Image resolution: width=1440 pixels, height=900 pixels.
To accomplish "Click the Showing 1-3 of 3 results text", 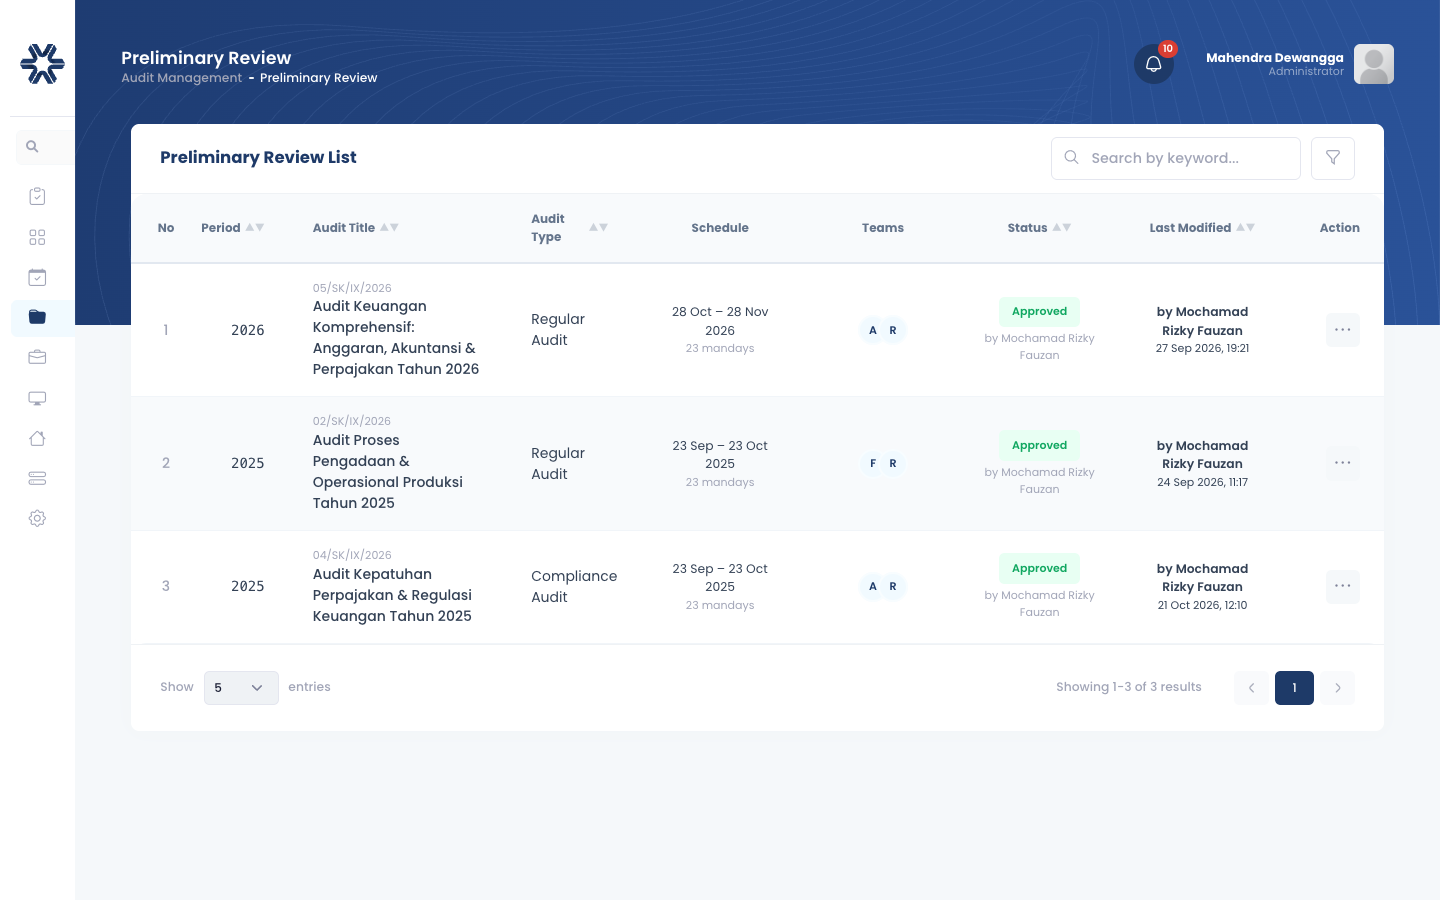I will 1129,687.
